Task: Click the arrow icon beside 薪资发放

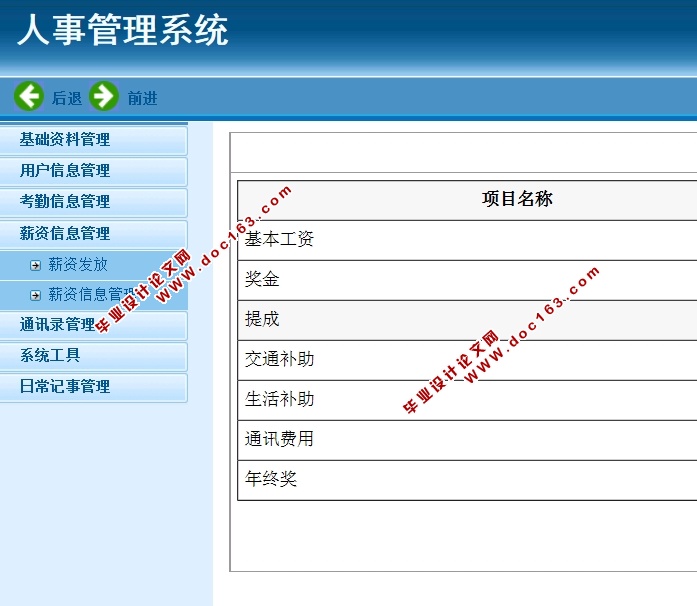Action: (35, 265)
